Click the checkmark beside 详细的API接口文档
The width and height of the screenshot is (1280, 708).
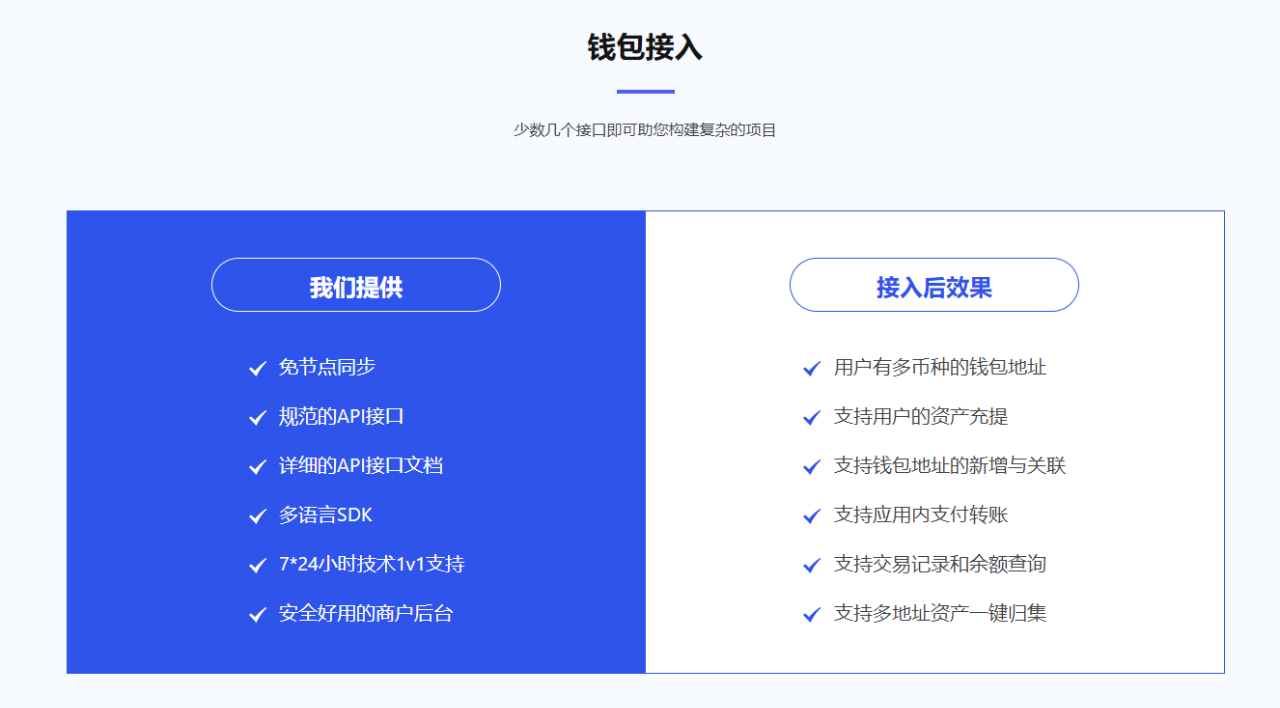[257, 466]
